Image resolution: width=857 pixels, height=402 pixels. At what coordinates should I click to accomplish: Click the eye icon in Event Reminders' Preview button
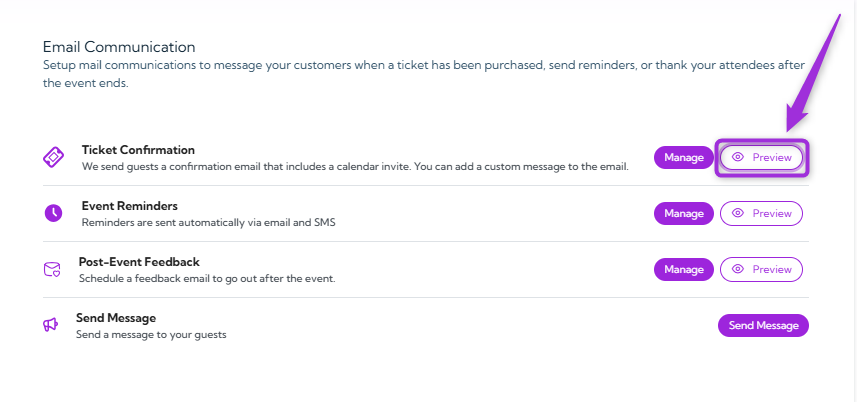click(x=738, y=214)
